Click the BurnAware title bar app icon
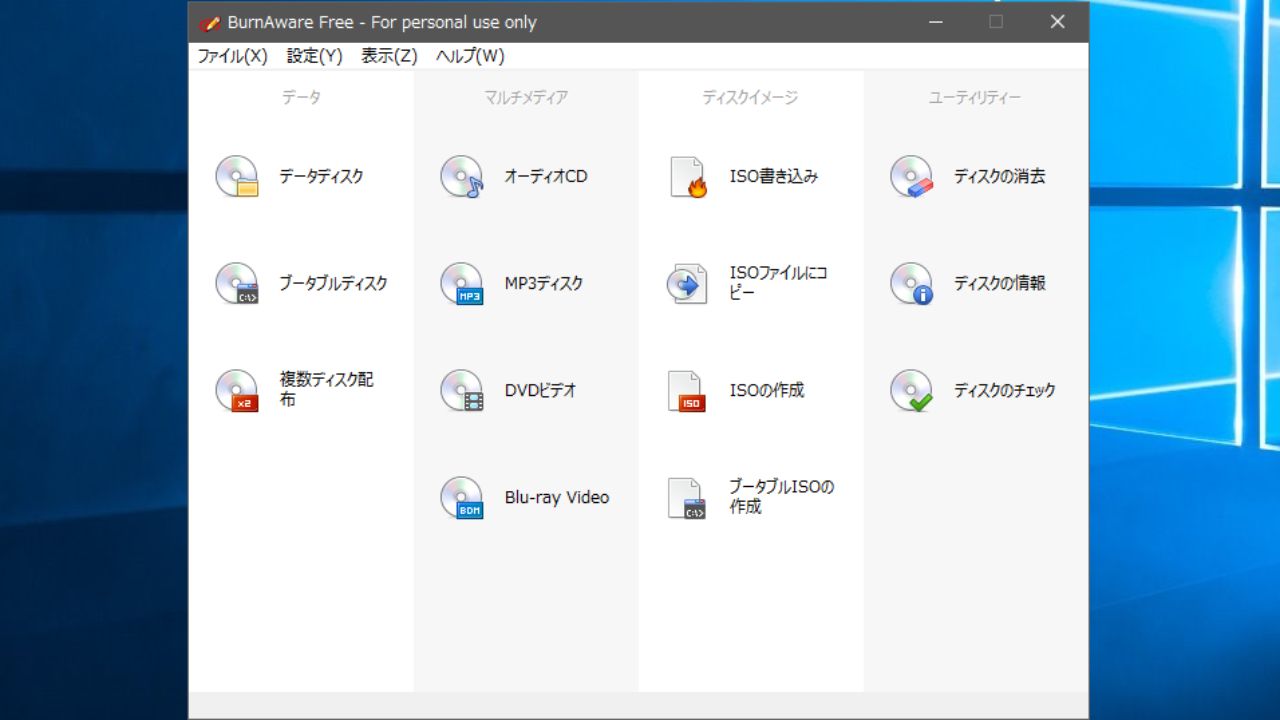Screen dimensions: 1280x720 click(209, 22)
